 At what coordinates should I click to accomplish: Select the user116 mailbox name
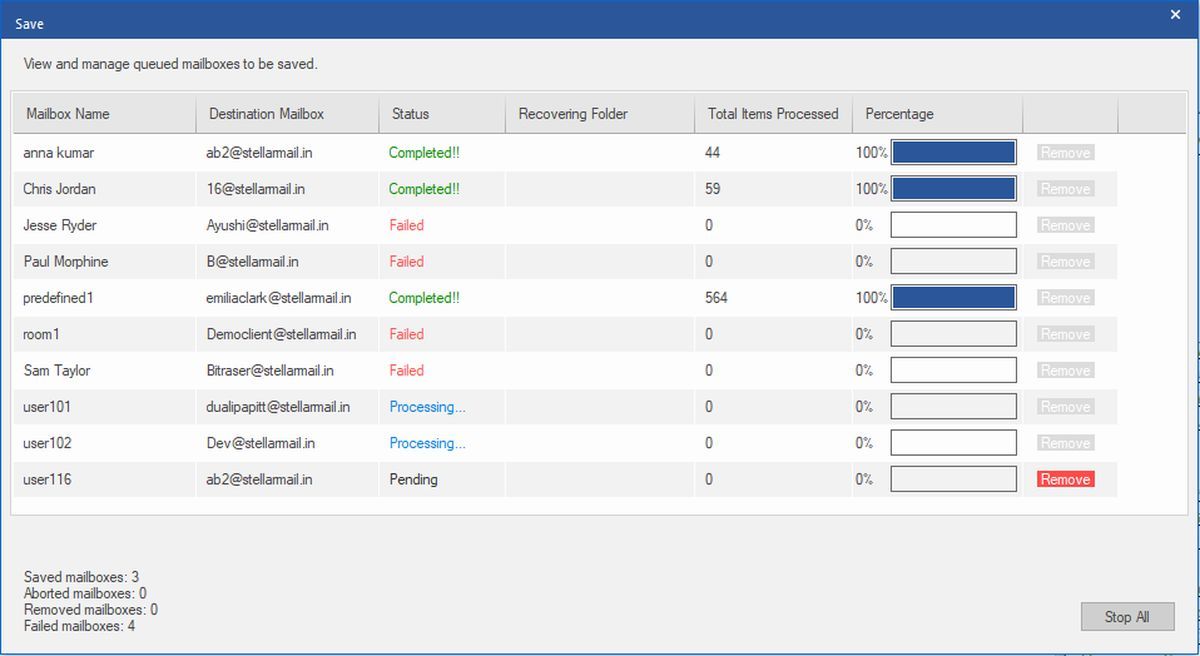[47, 479]
